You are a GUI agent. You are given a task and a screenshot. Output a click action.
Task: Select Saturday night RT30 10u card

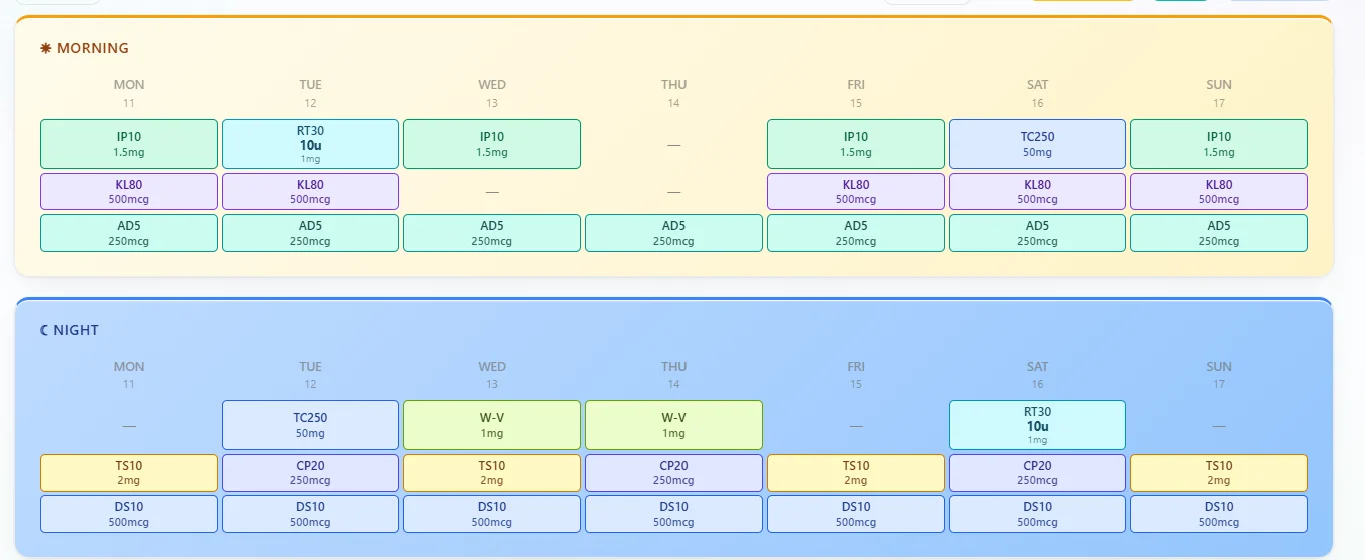pos(1037,425)
